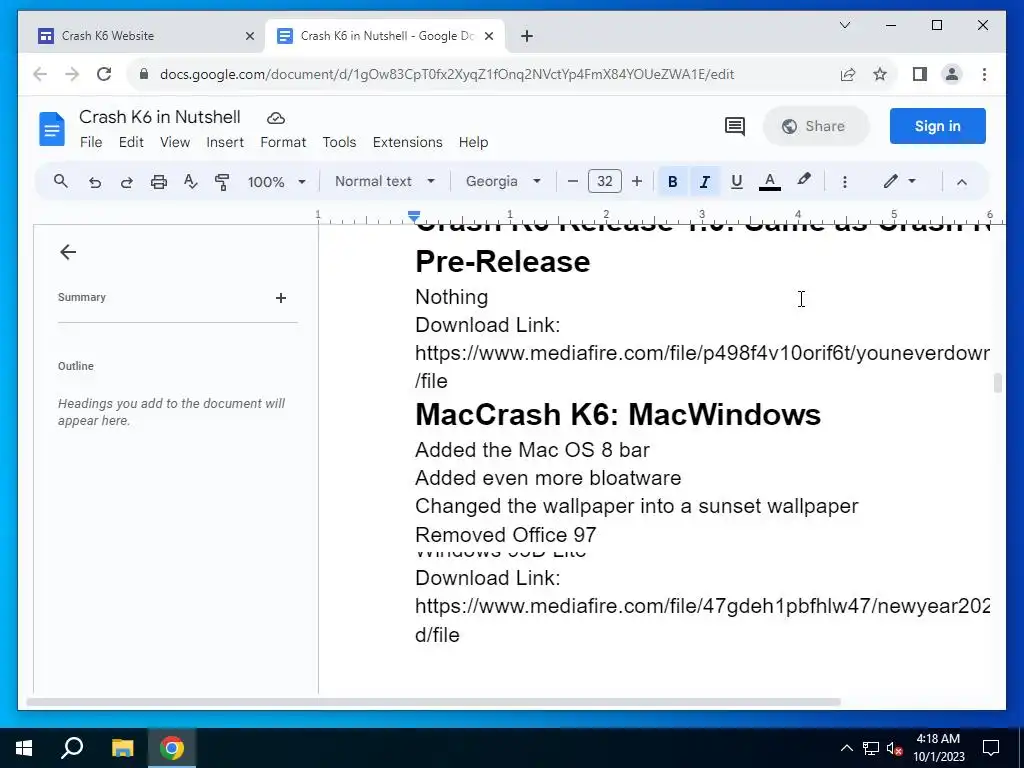The width and height of the screenshot is (1024, 768).
Task: Open the Georgia font dropdown
Action: tap(503, 182)
